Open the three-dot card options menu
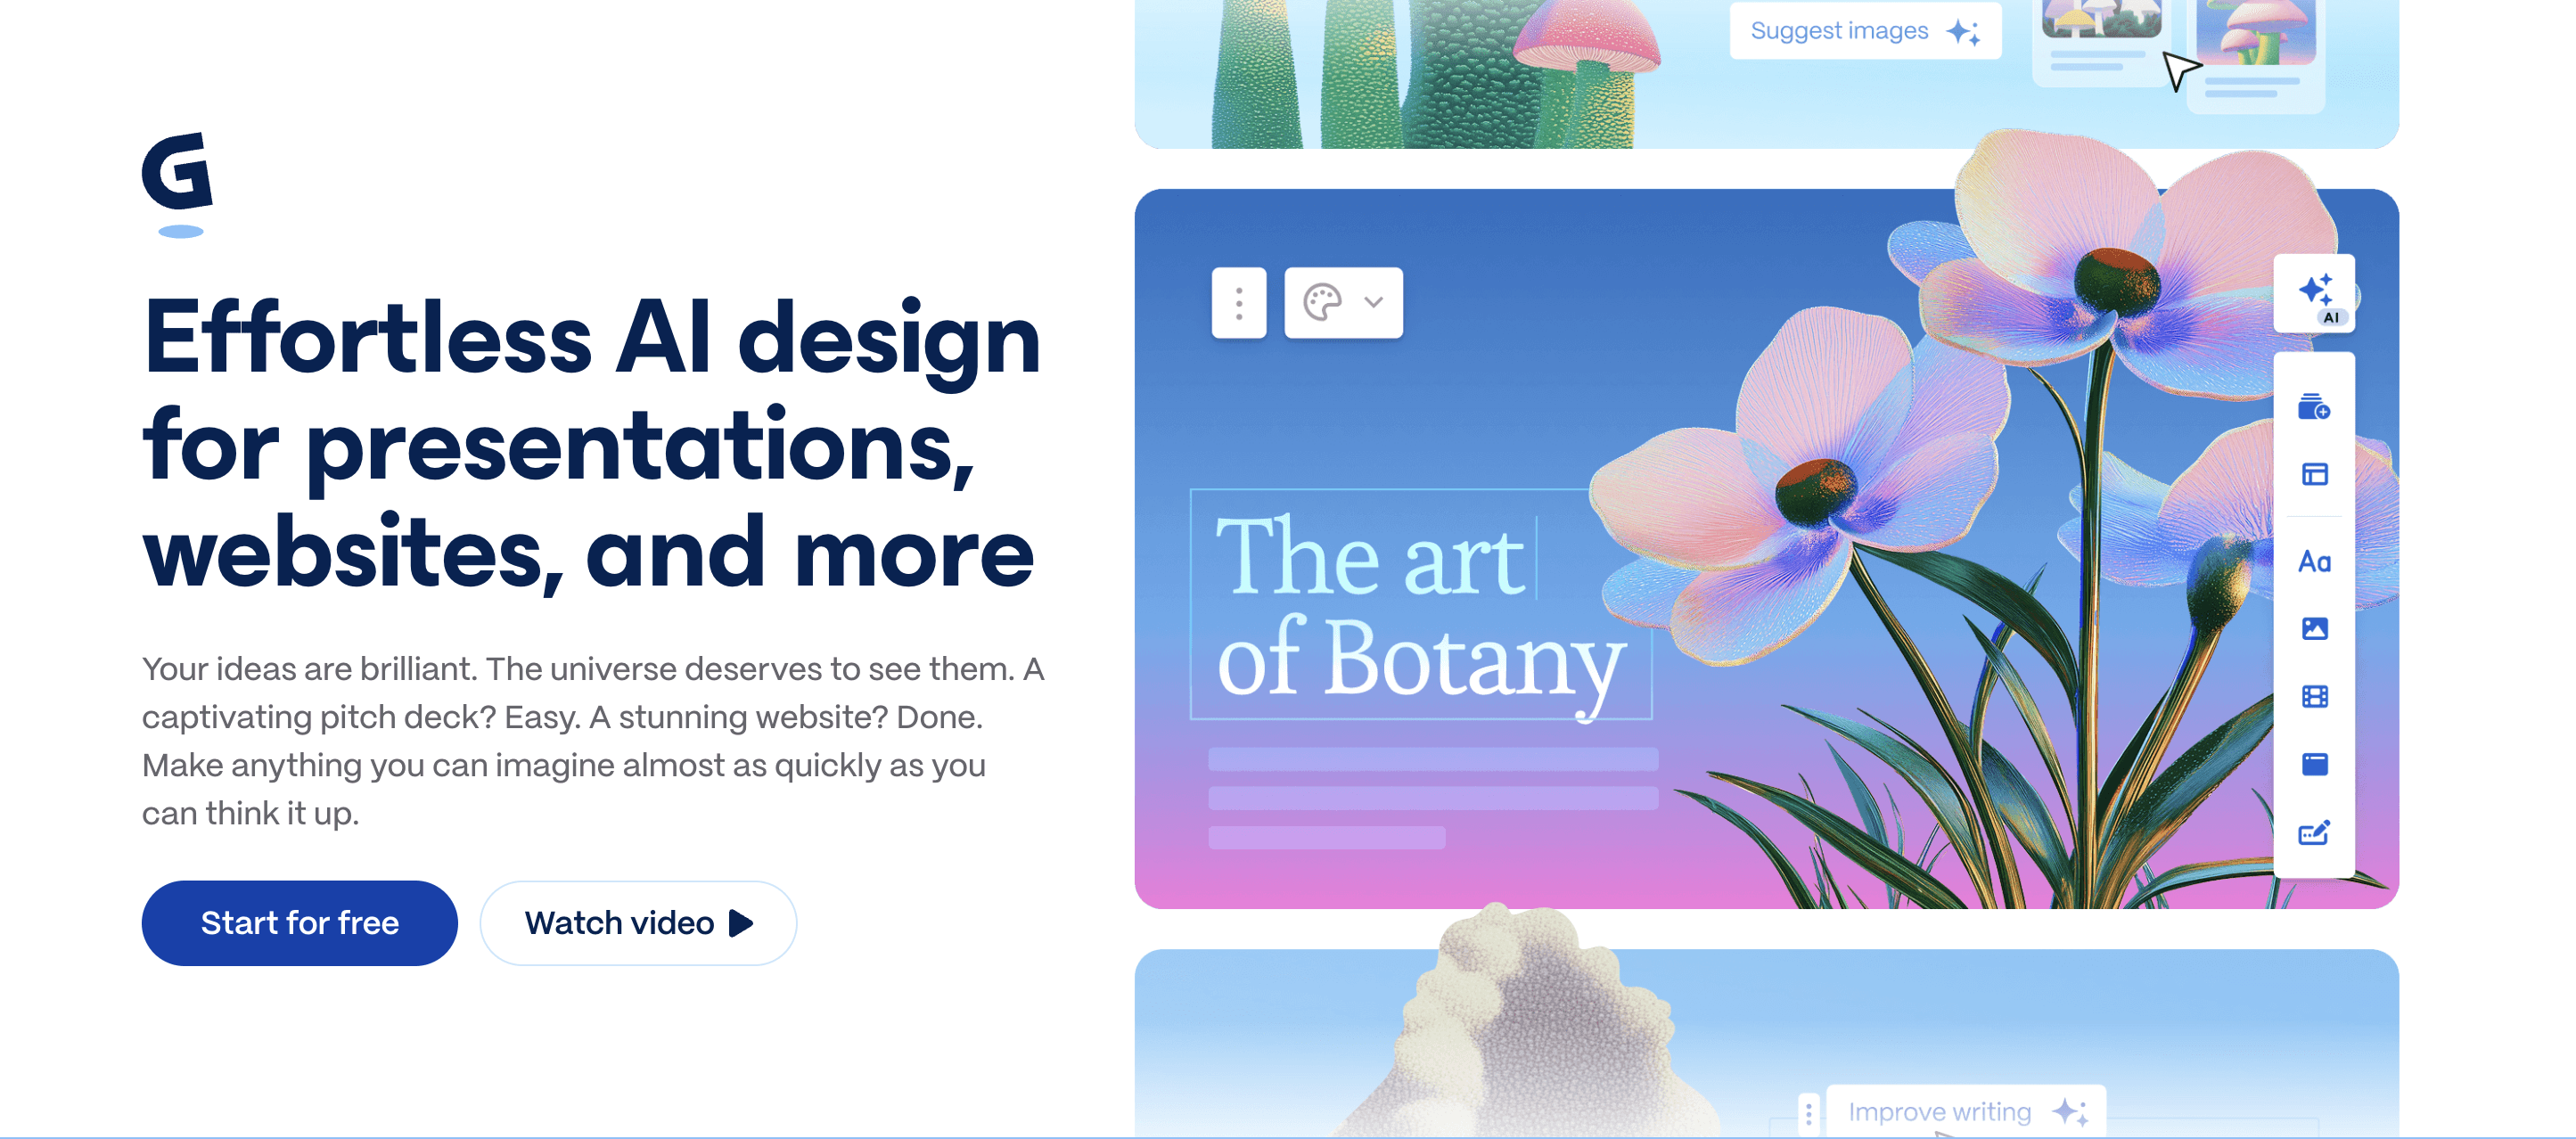The image size is (2576, 1139). (1238, 302)
